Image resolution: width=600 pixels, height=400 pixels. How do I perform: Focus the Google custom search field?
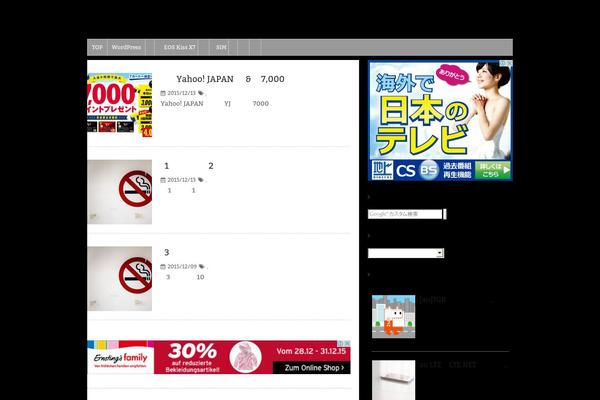pos(405,214)
